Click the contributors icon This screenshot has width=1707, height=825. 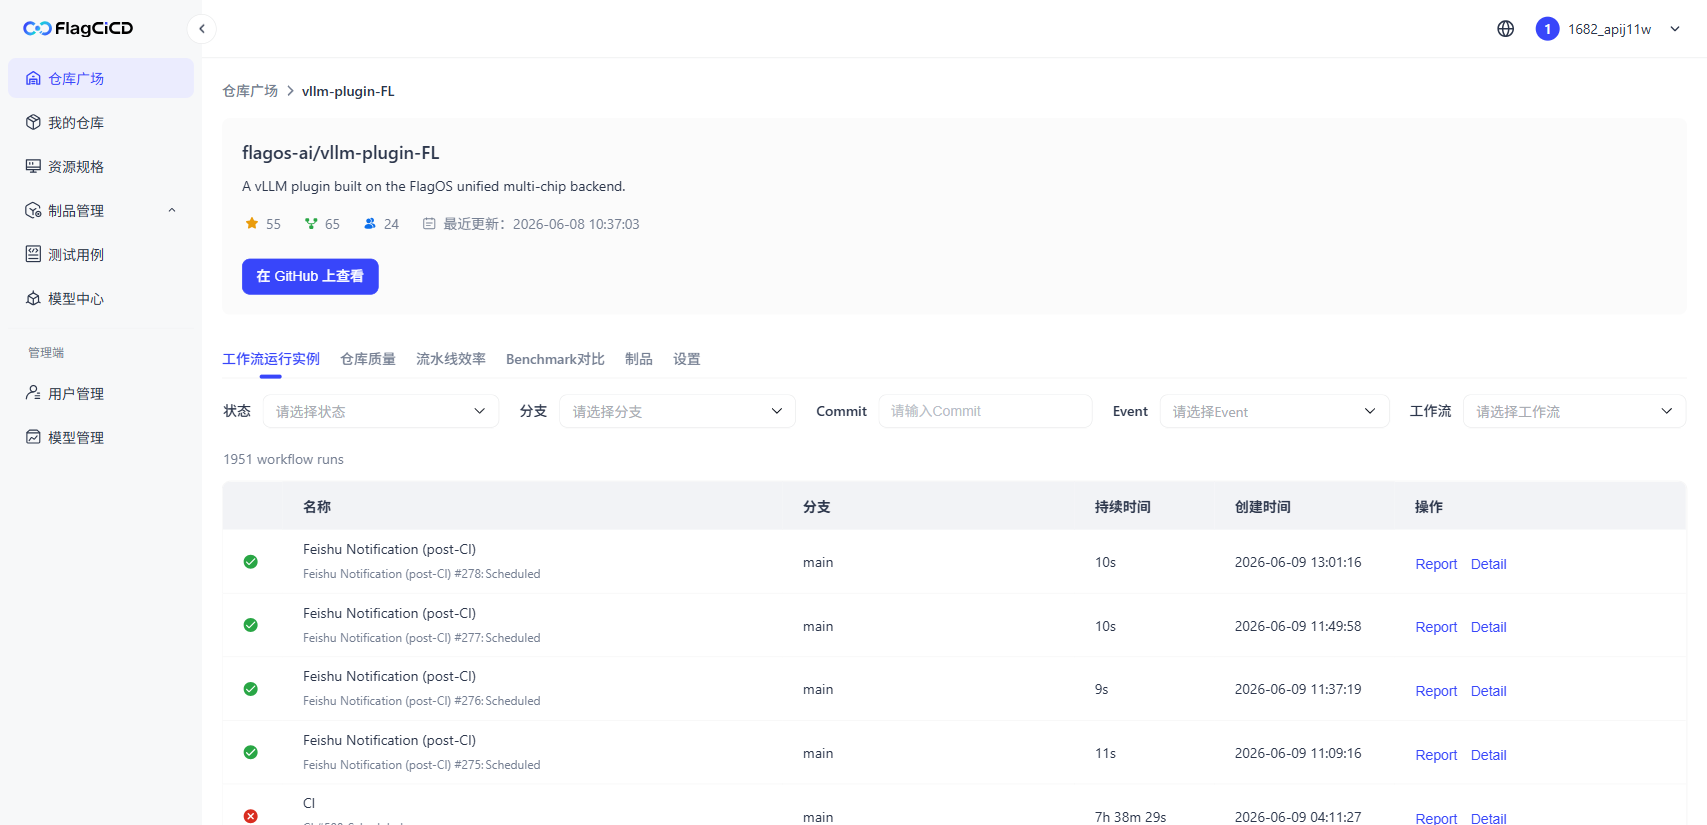(x=370, y=223)
